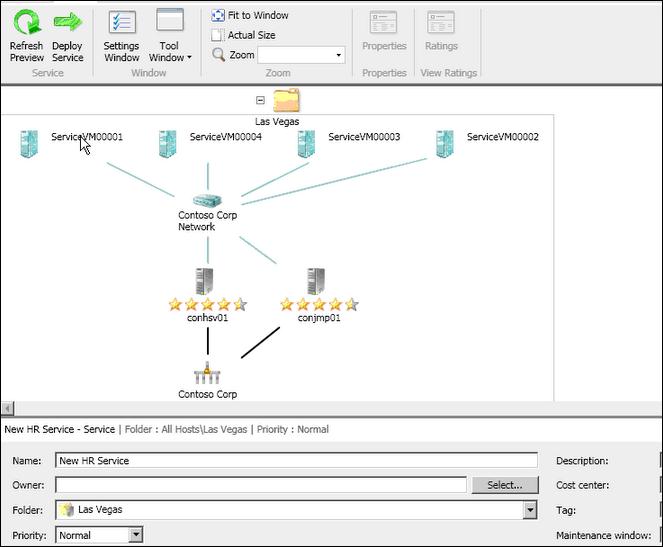Click the ServiceVM00001 label
The width and height of the screenshot is (663, 547).
point(87,137)
